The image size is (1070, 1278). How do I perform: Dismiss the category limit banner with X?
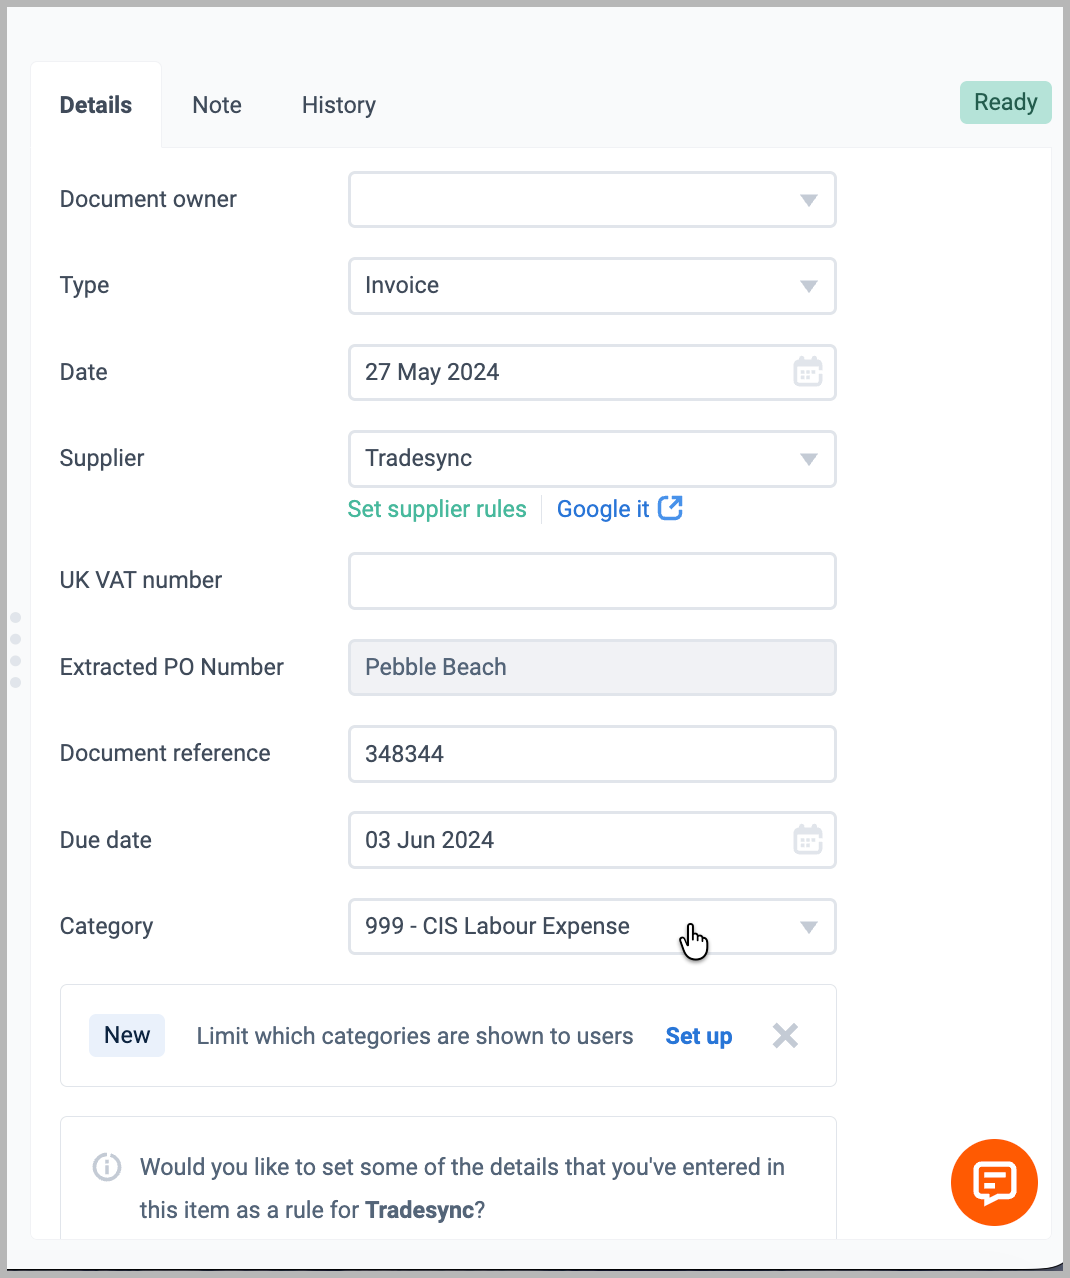click(786, 1036)
